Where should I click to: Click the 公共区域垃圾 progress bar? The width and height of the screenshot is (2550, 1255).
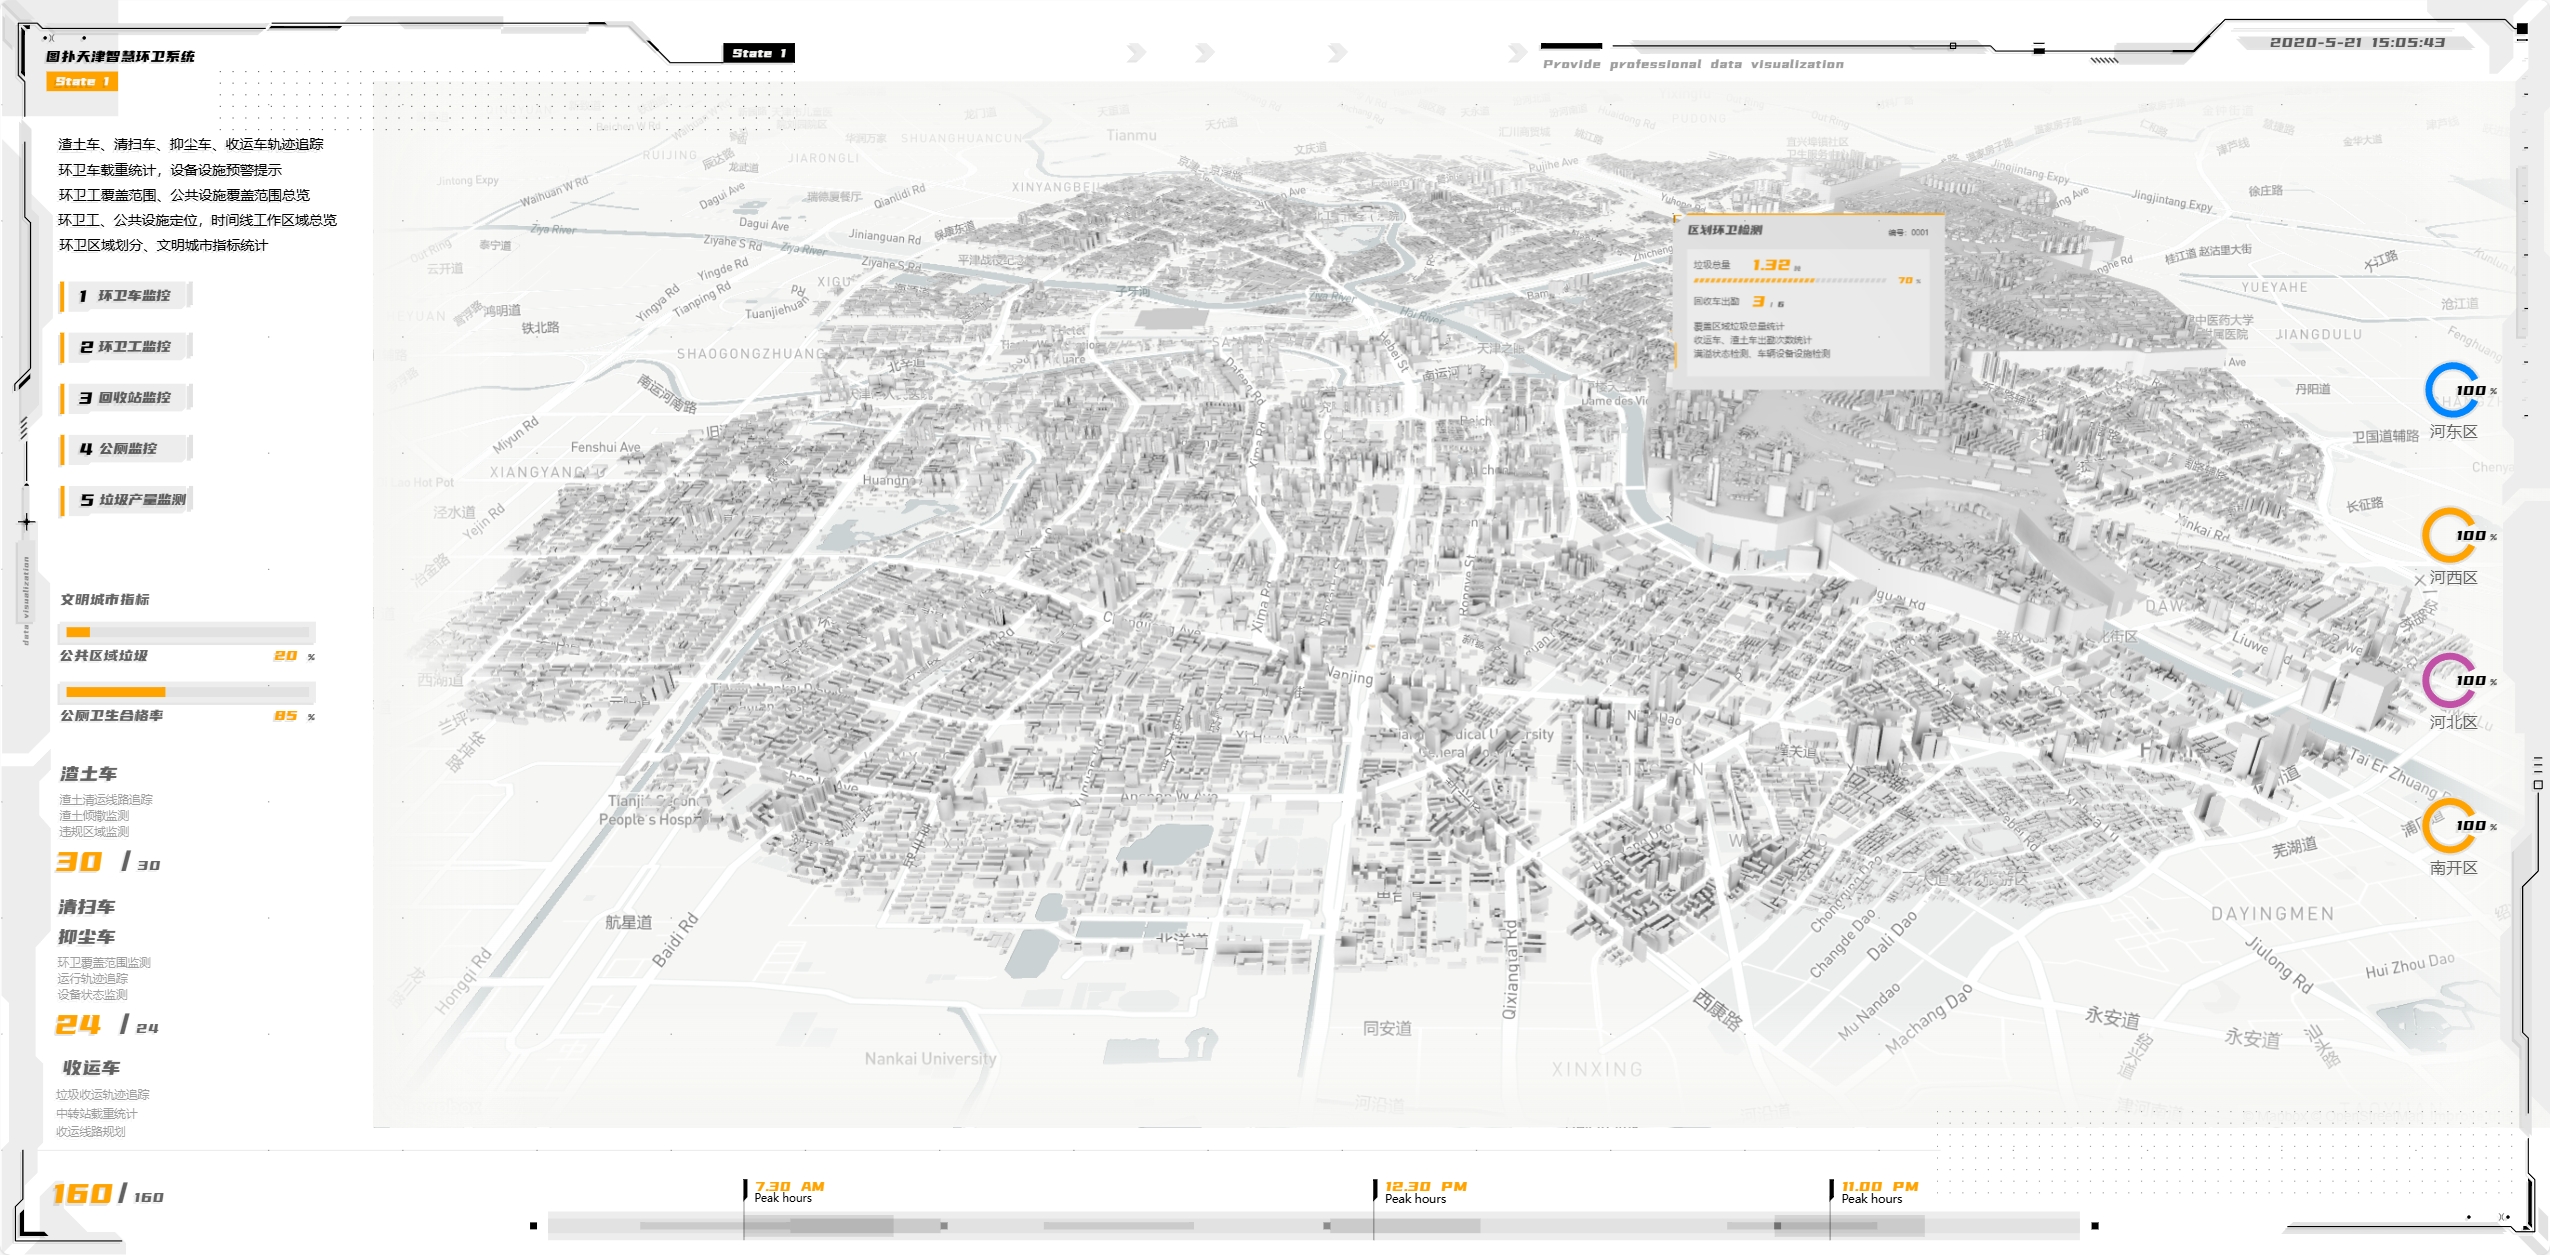187,632
